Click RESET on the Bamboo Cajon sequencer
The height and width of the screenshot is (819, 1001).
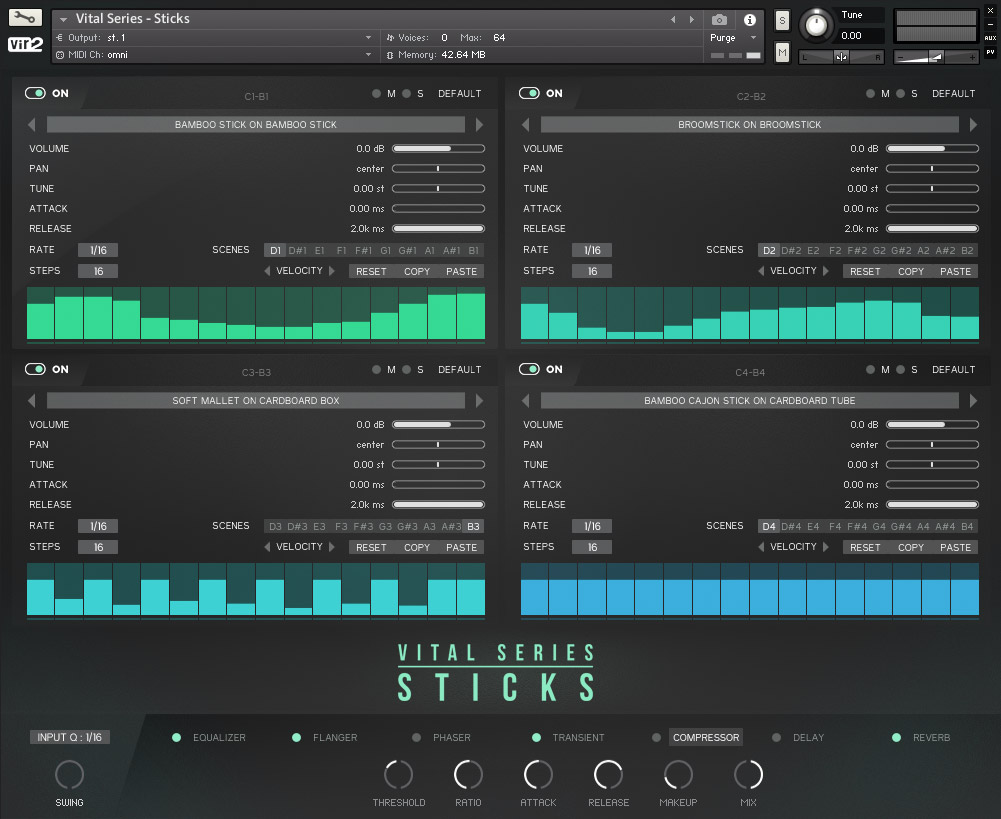pyautogui.click(x=864, y=547)
